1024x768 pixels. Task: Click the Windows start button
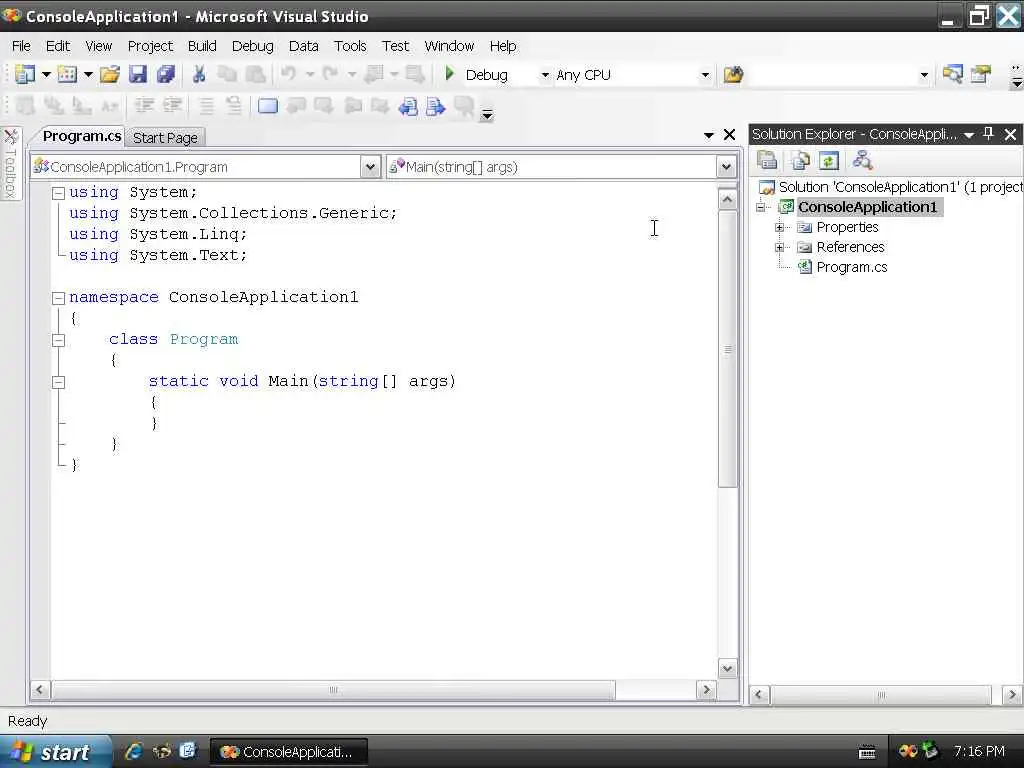(55, 752)
